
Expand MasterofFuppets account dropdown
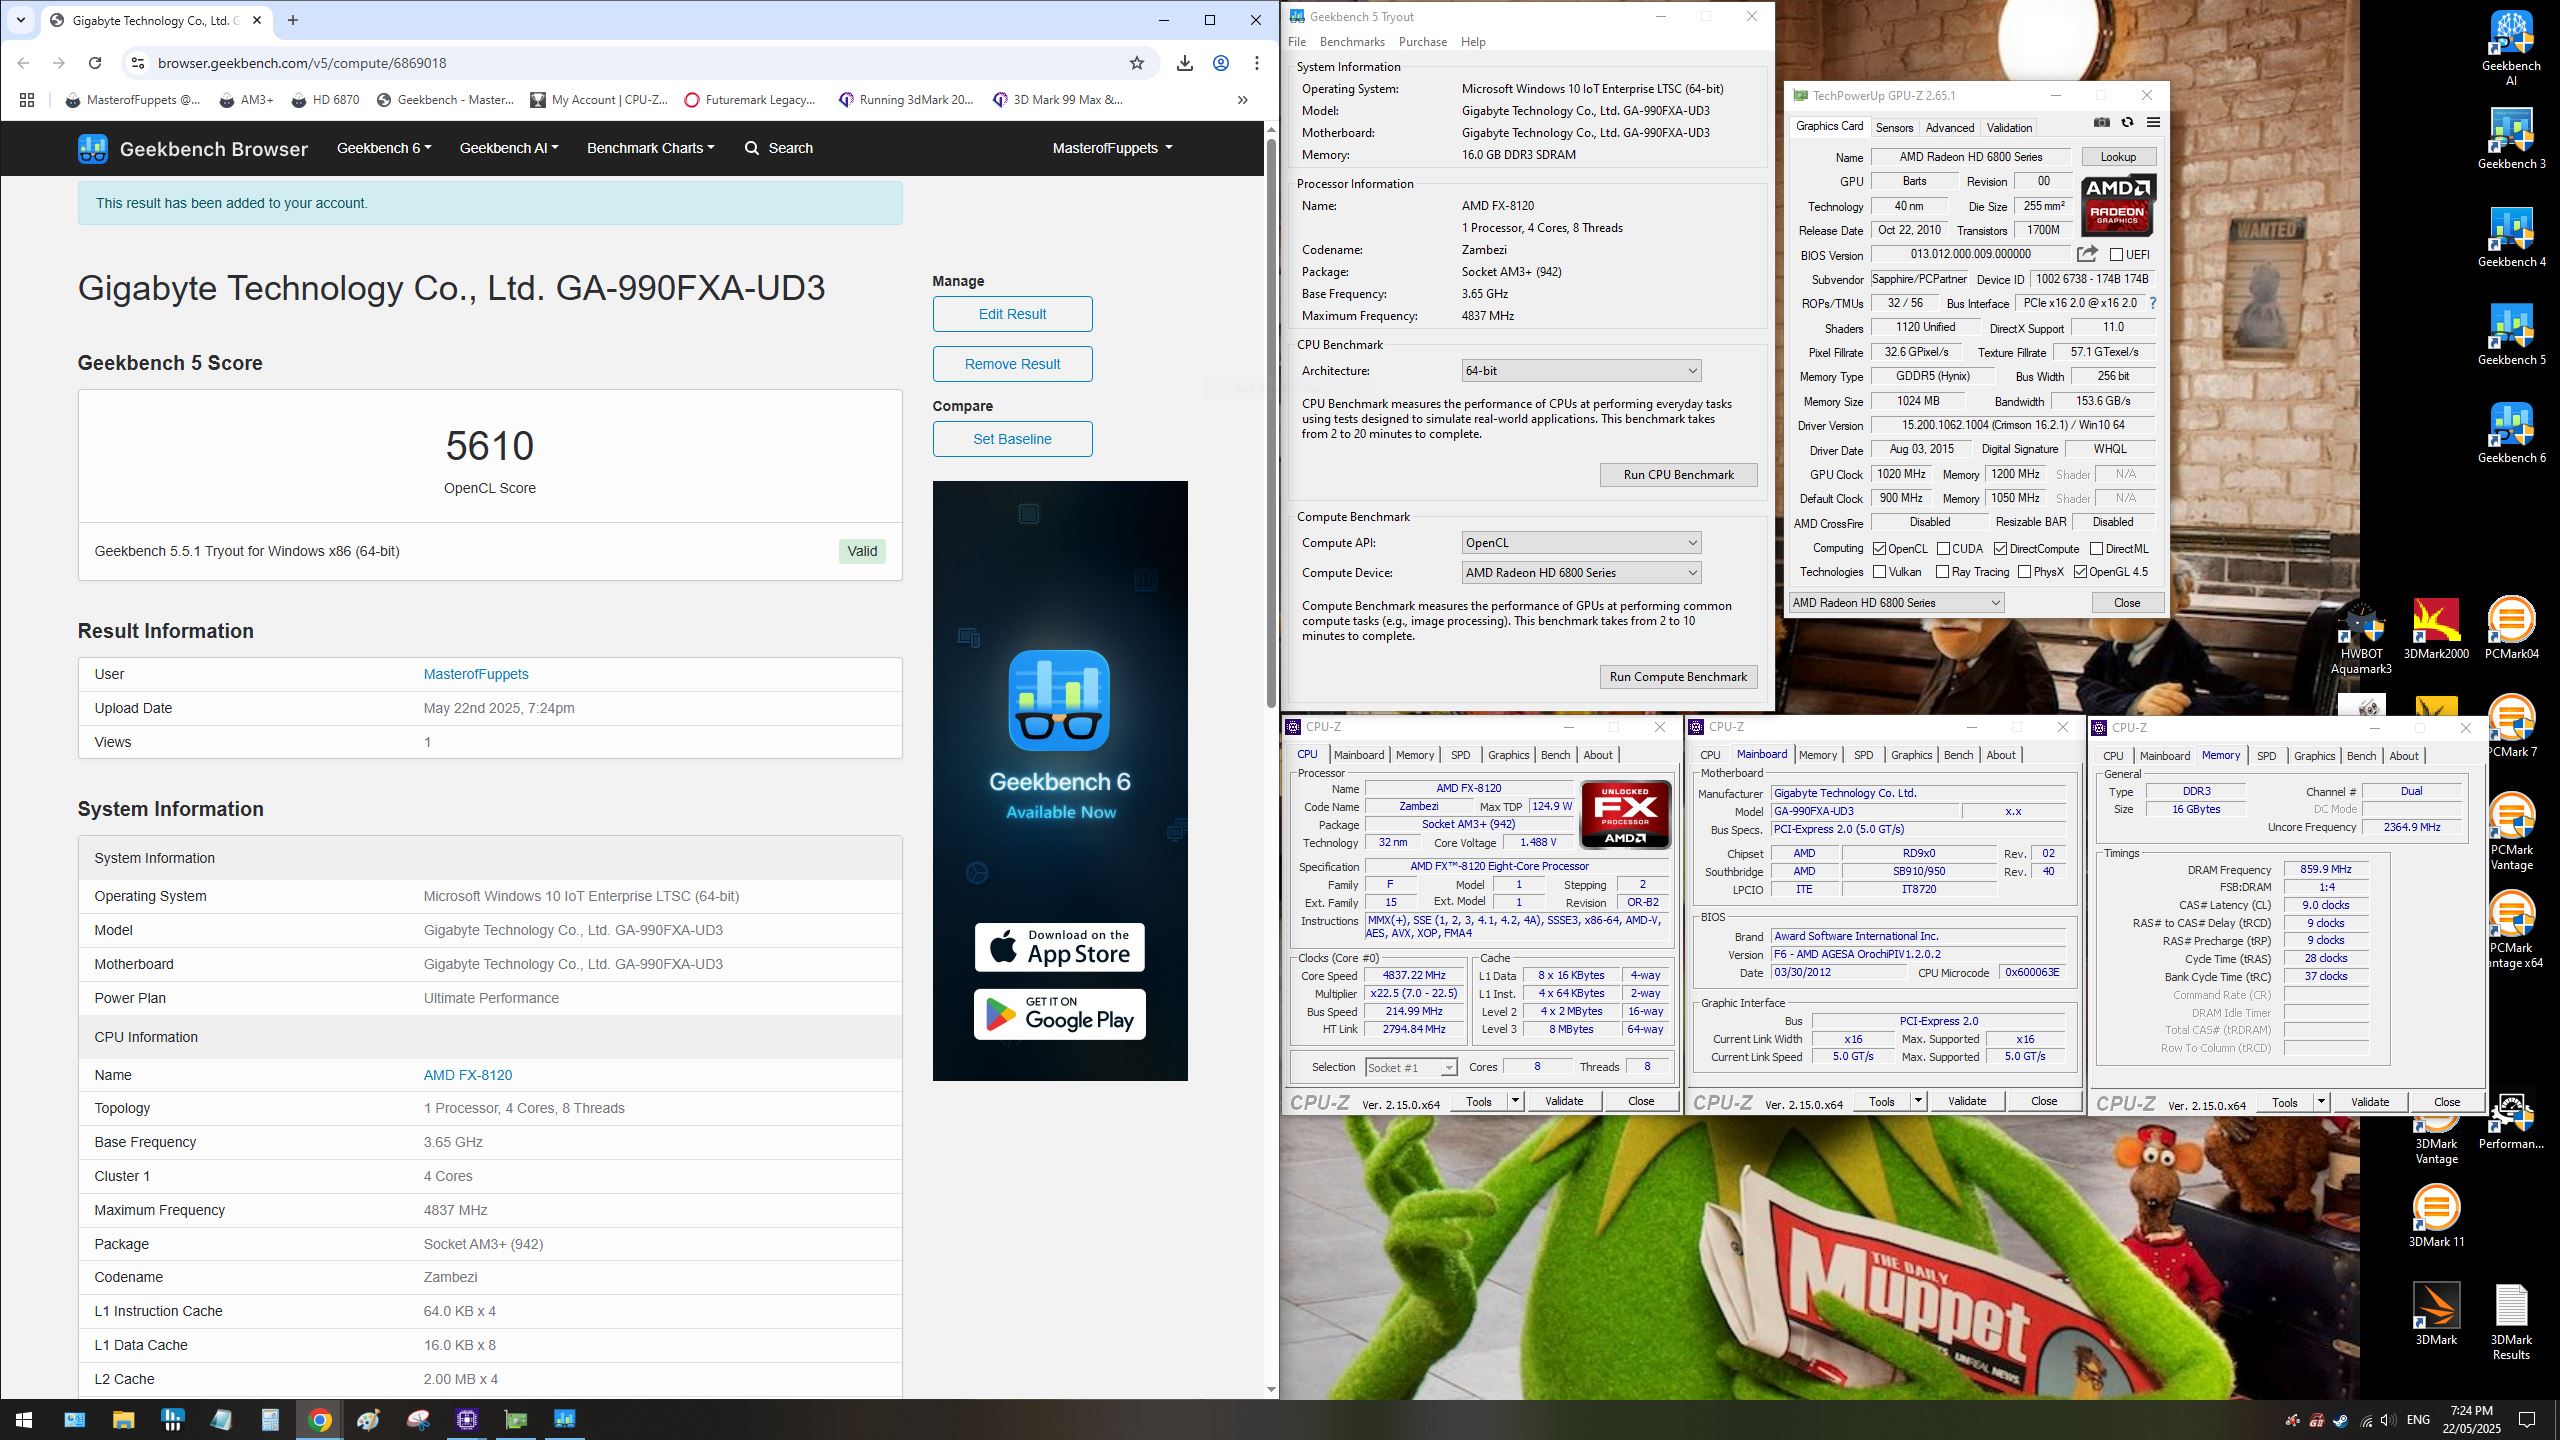(1112, 148)
